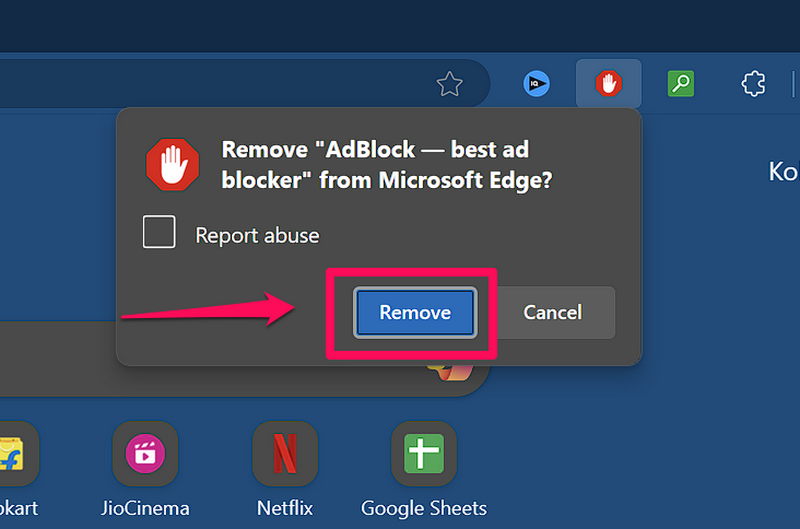Click the Netflix text label

point(285,508)
